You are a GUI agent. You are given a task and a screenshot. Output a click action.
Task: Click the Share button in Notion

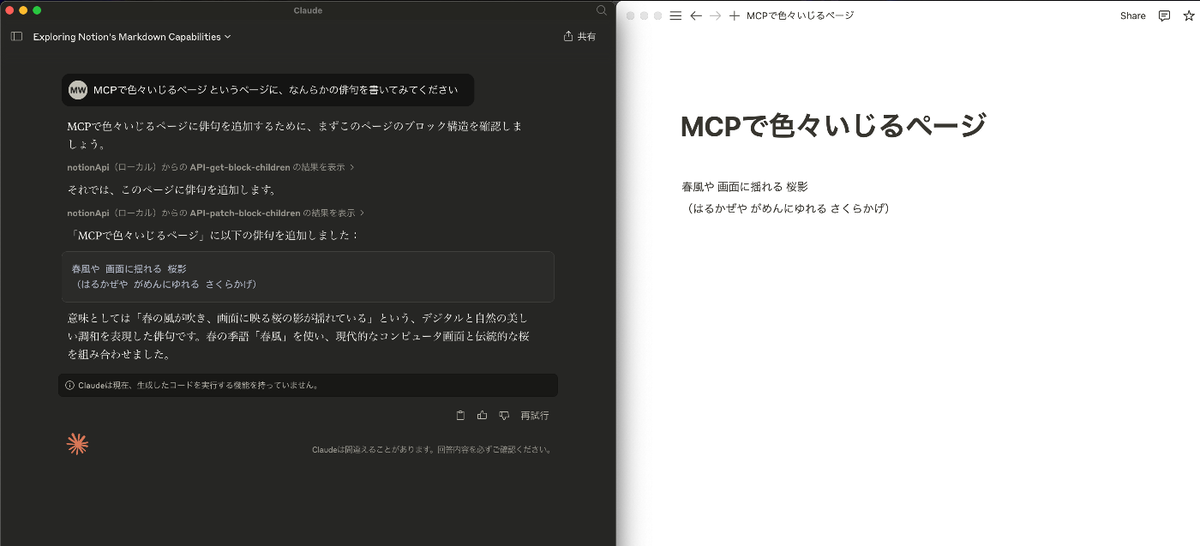pos(1133,16)
